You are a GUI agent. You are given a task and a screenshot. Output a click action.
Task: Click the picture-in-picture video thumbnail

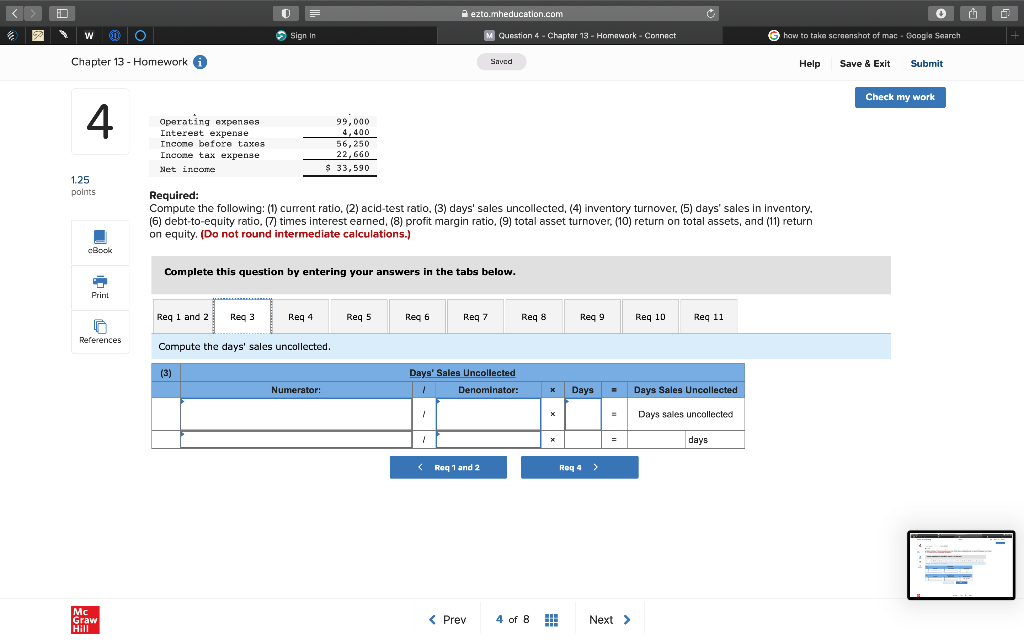click(961, 565)
